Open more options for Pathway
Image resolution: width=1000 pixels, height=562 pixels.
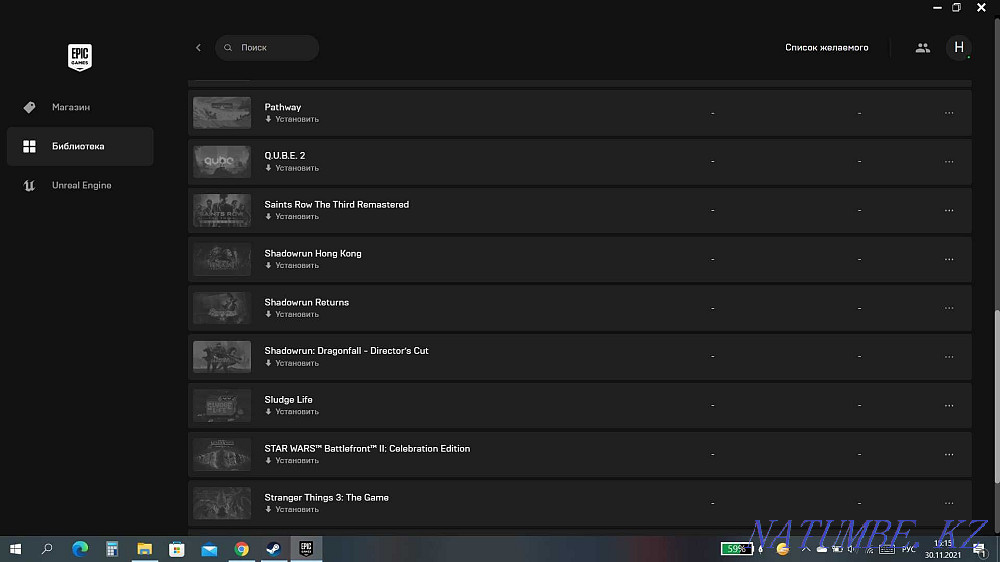coord(949,113)
